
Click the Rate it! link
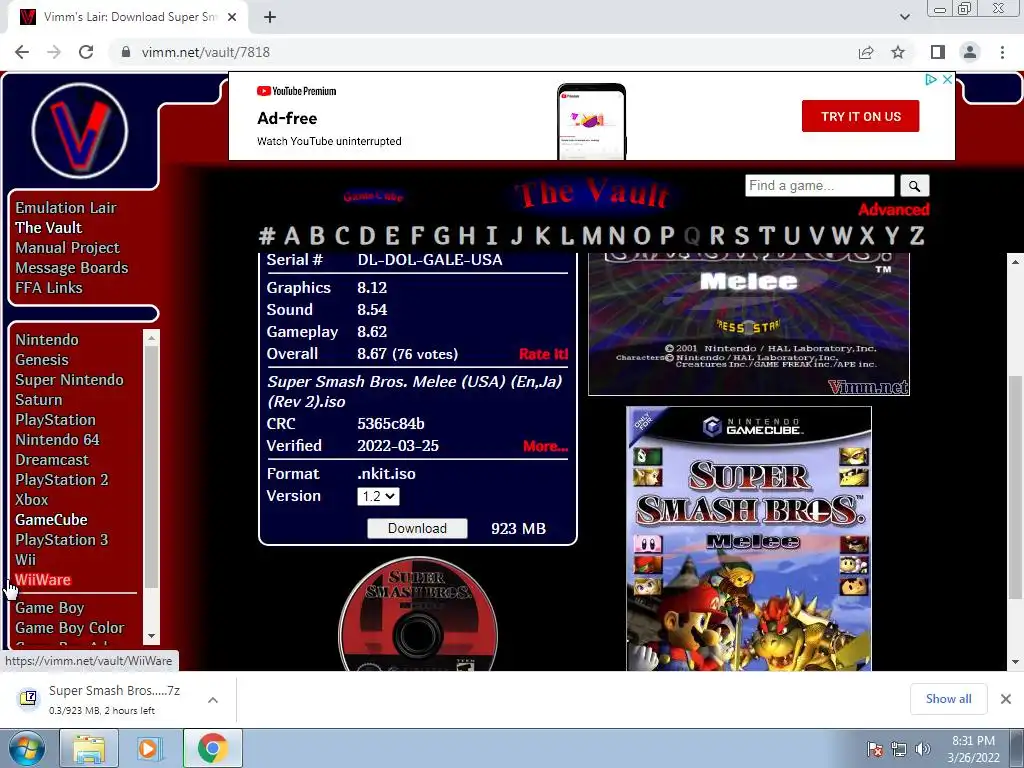click(x=543, y=354)
